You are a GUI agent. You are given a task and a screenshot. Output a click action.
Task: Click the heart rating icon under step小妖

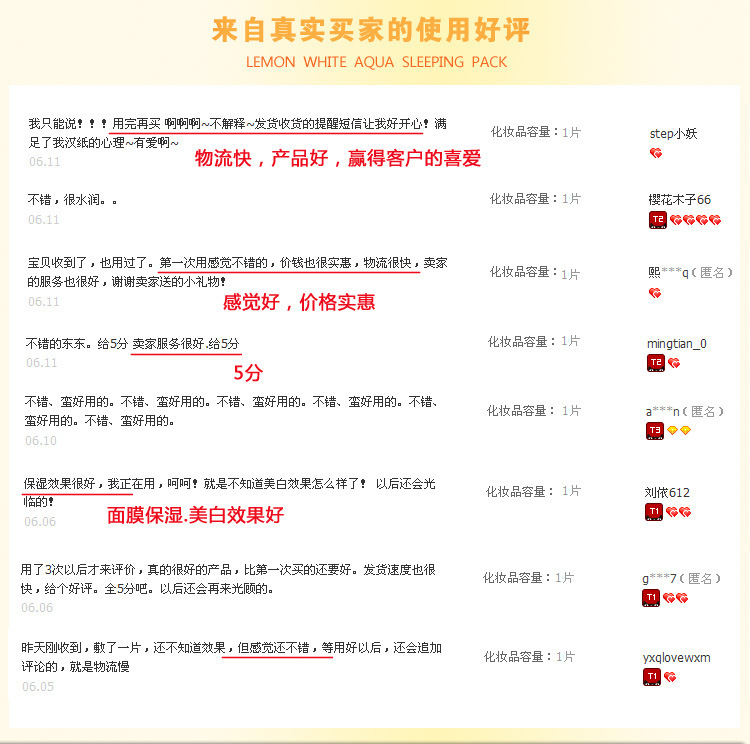[x=656, y=153]
